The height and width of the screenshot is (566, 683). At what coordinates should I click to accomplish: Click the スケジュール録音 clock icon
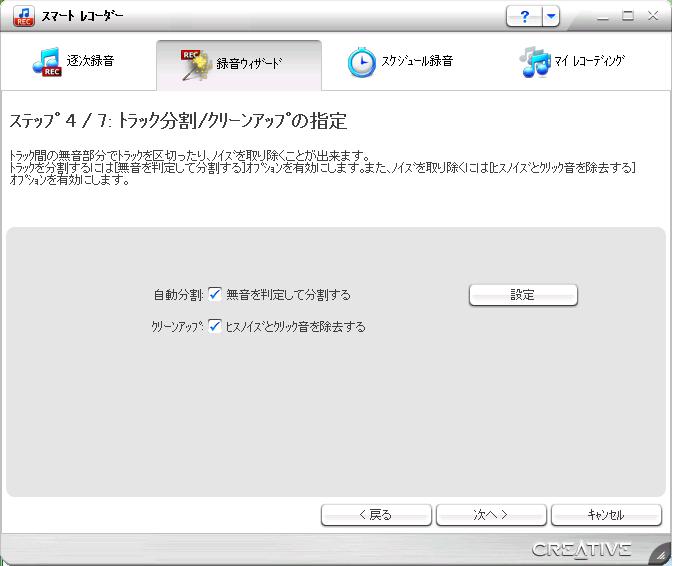coord(360,63)
